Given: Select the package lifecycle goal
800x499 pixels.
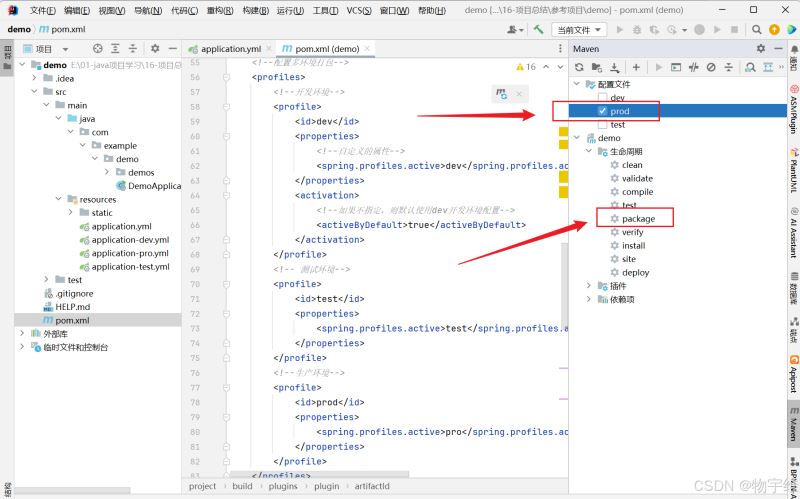Looking at the screenshot, I should coord(637,218).
